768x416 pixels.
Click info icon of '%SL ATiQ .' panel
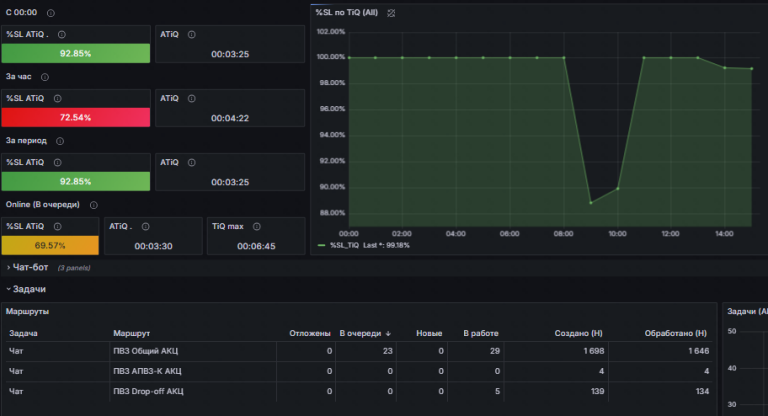[x=62, y=35]
